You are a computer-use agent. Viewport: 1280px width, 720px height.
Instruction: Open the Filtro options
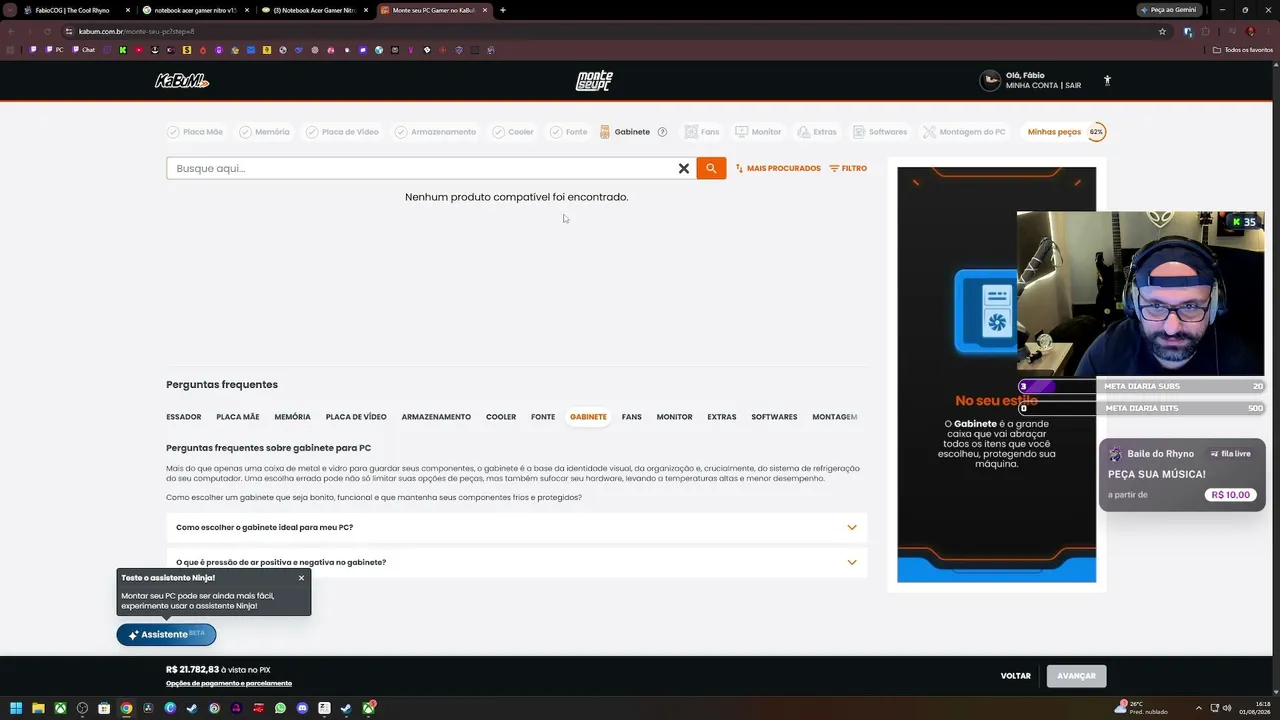coord(848,168)
